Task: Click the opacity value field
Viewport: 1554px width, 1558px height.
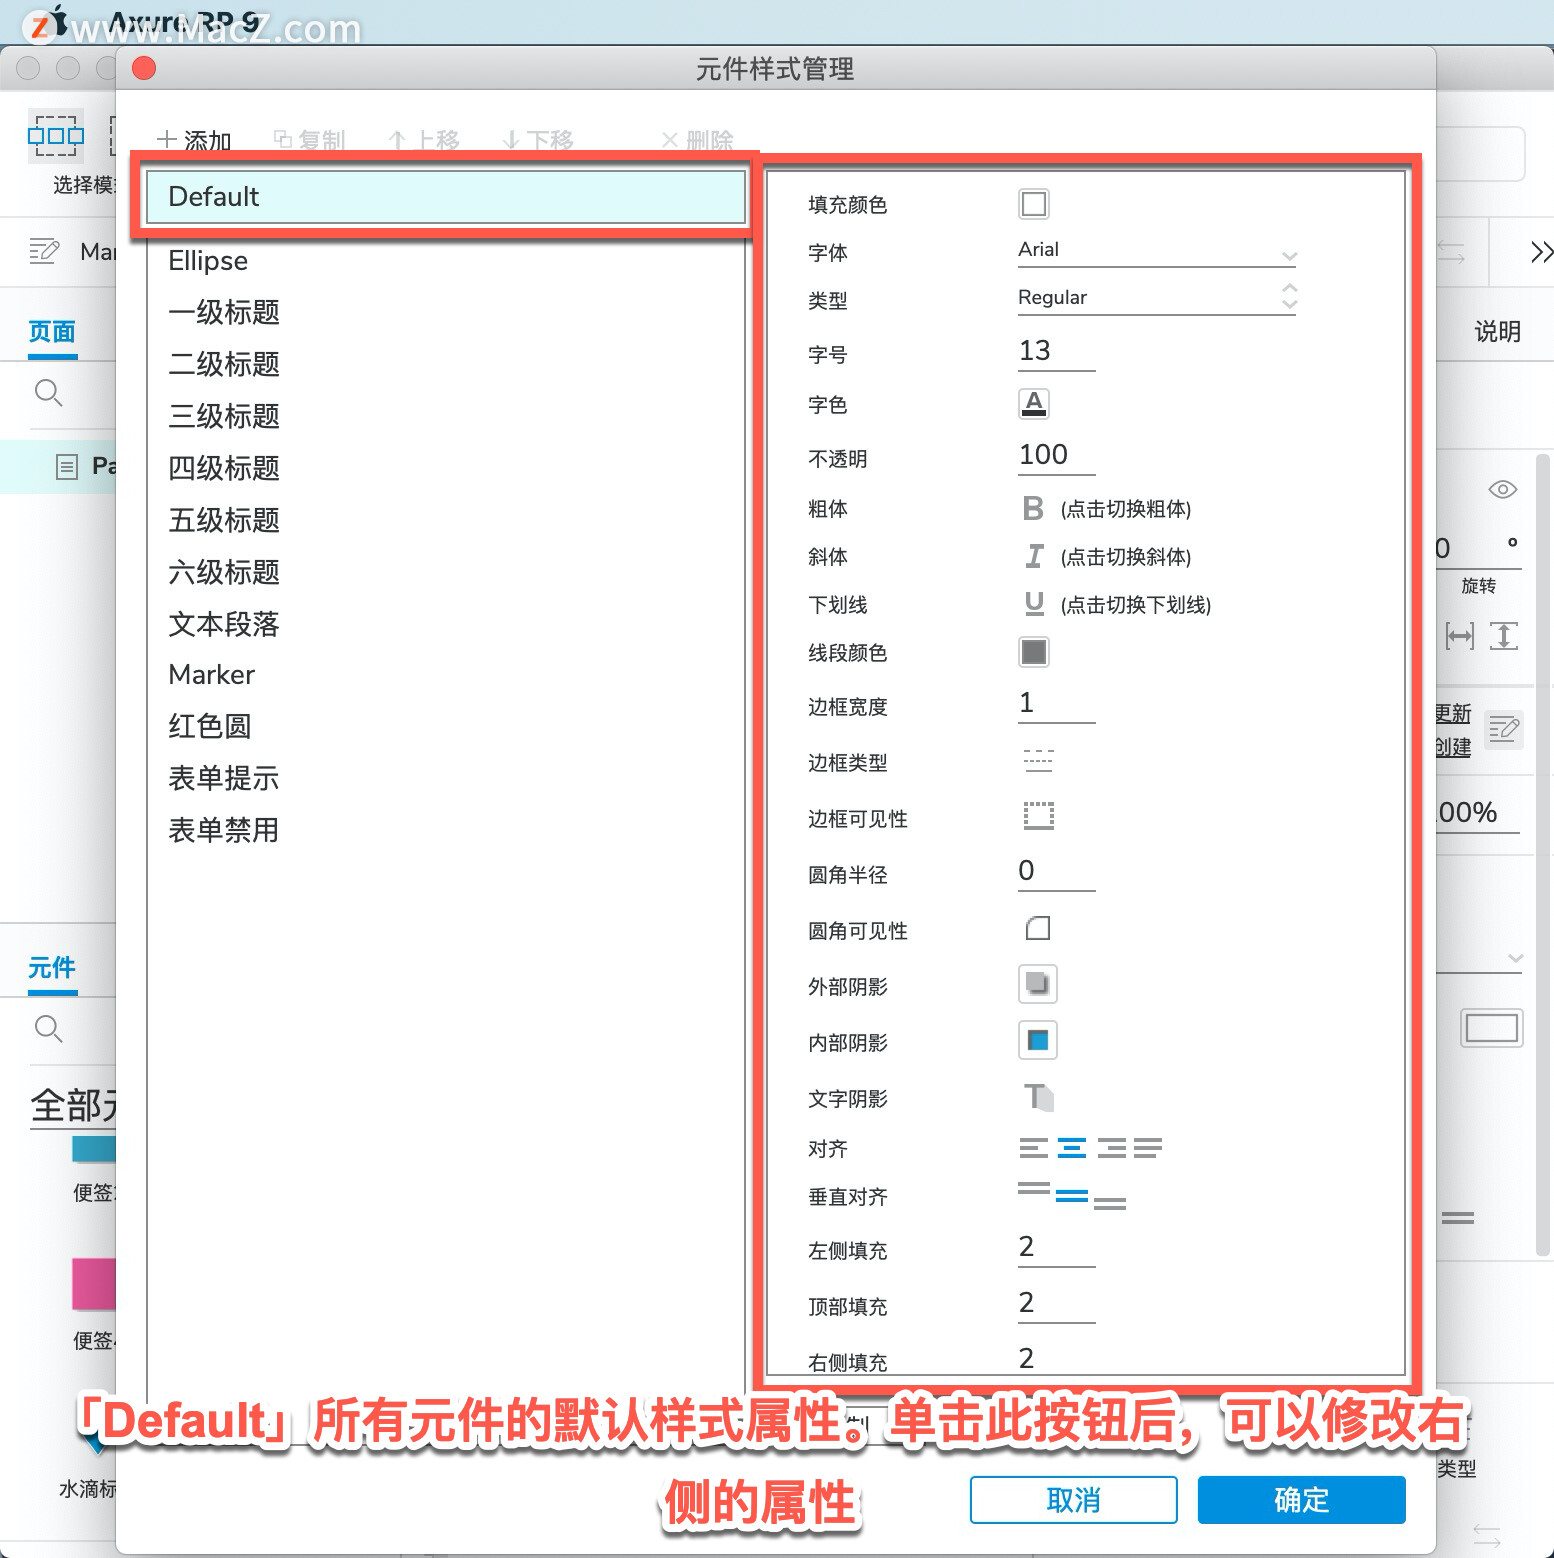Action: [x=1057, y=455]
